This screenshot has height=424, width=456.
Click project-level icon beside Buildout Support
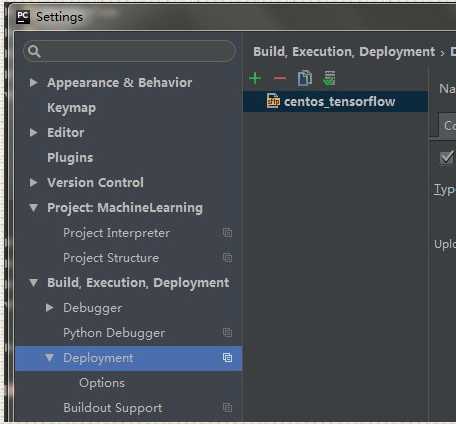(227, 407)
